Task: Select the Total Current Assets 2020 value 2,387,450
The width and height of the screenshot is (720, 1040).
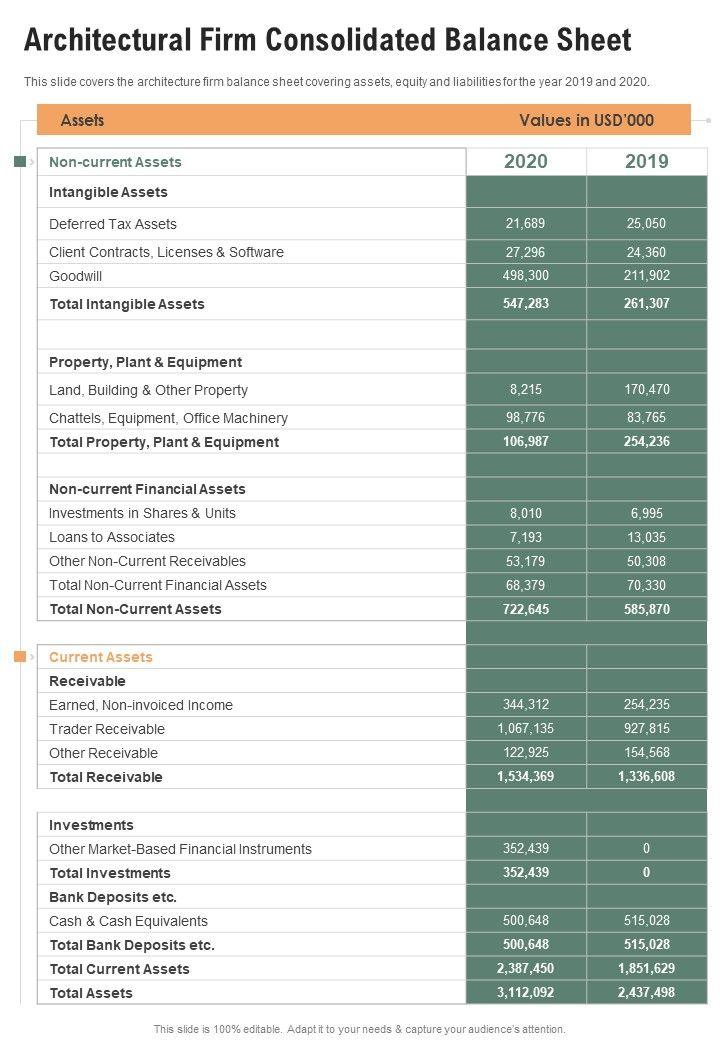Action: click(x=526, y=969)
